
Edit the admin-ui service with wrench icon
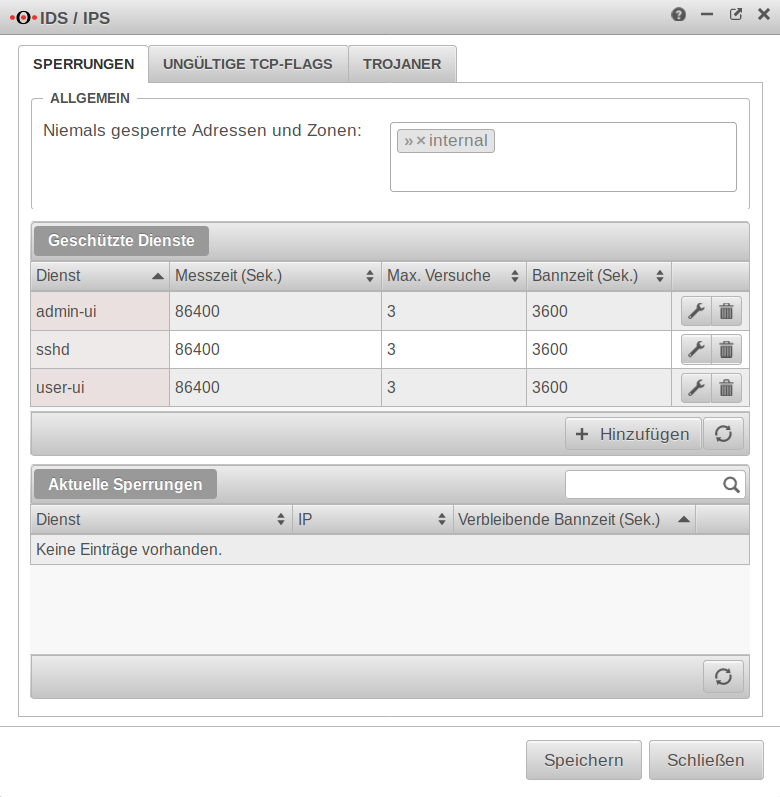696,311
